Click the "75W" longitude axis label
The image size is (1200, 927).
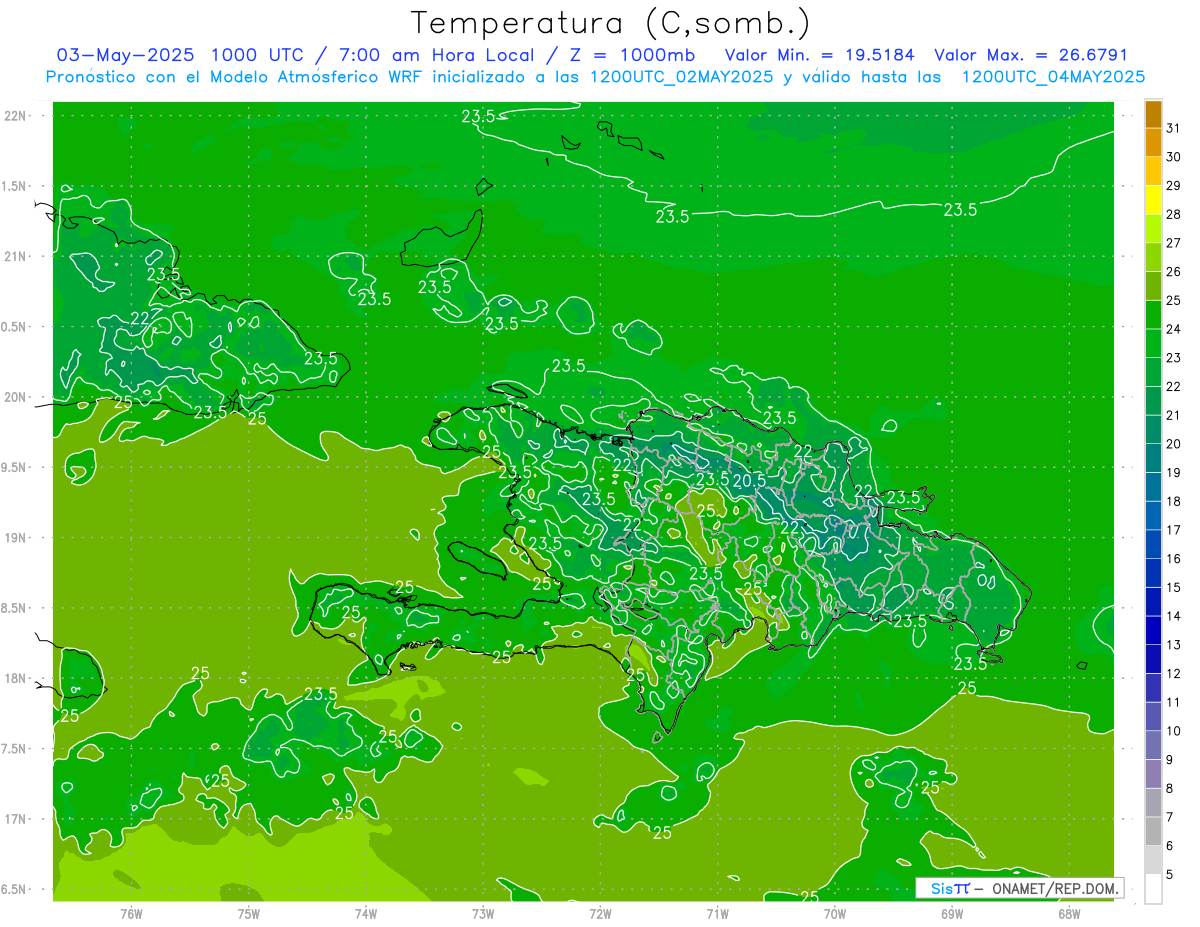tap(249, 914)
